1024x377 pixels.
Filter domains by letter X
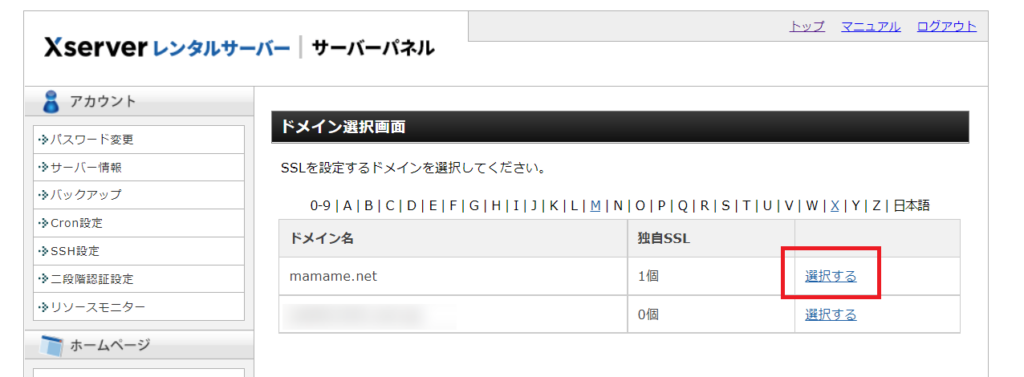coord(835,206)
